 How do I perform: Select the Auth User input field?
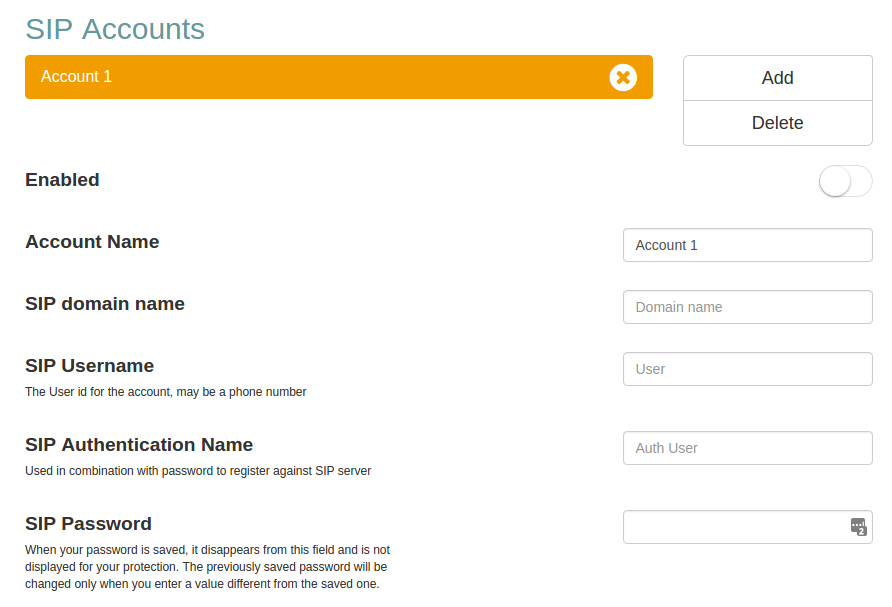747,448
